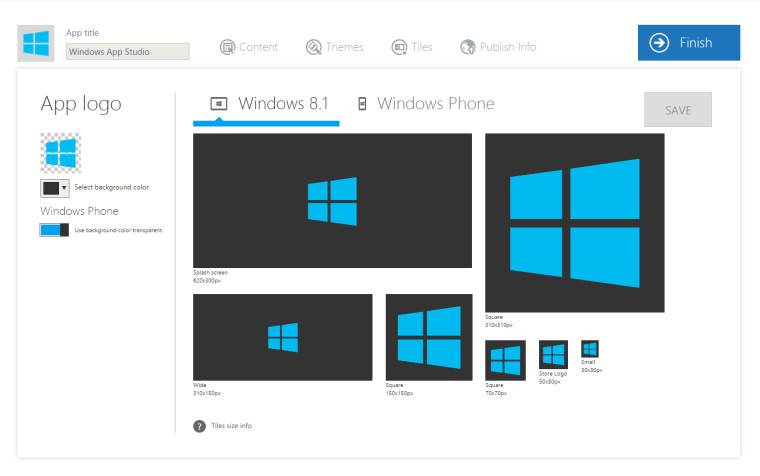Screen dimensions: 760x476
Task: Click the Windows 8.1 tablet icon
Action: (x=219, y=103)
